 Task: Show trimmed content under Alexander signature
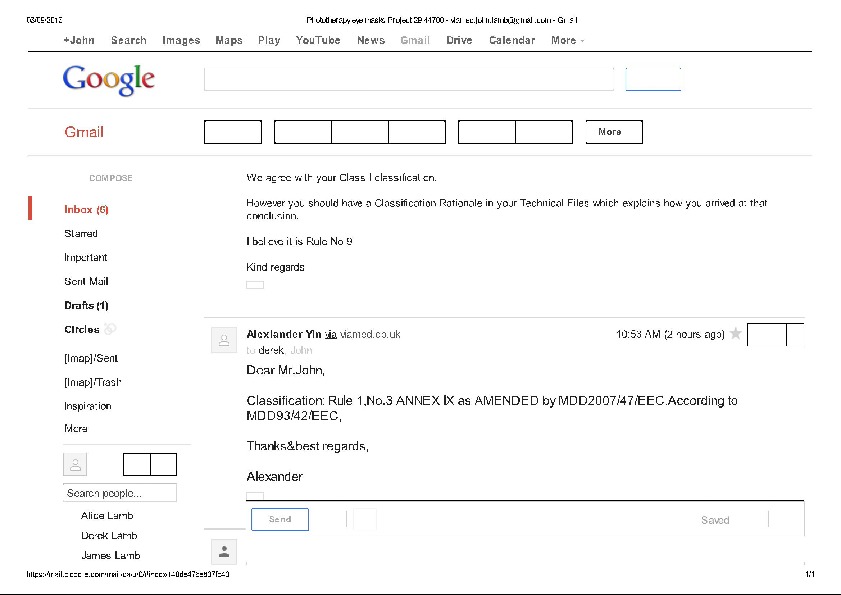point(255,495)
